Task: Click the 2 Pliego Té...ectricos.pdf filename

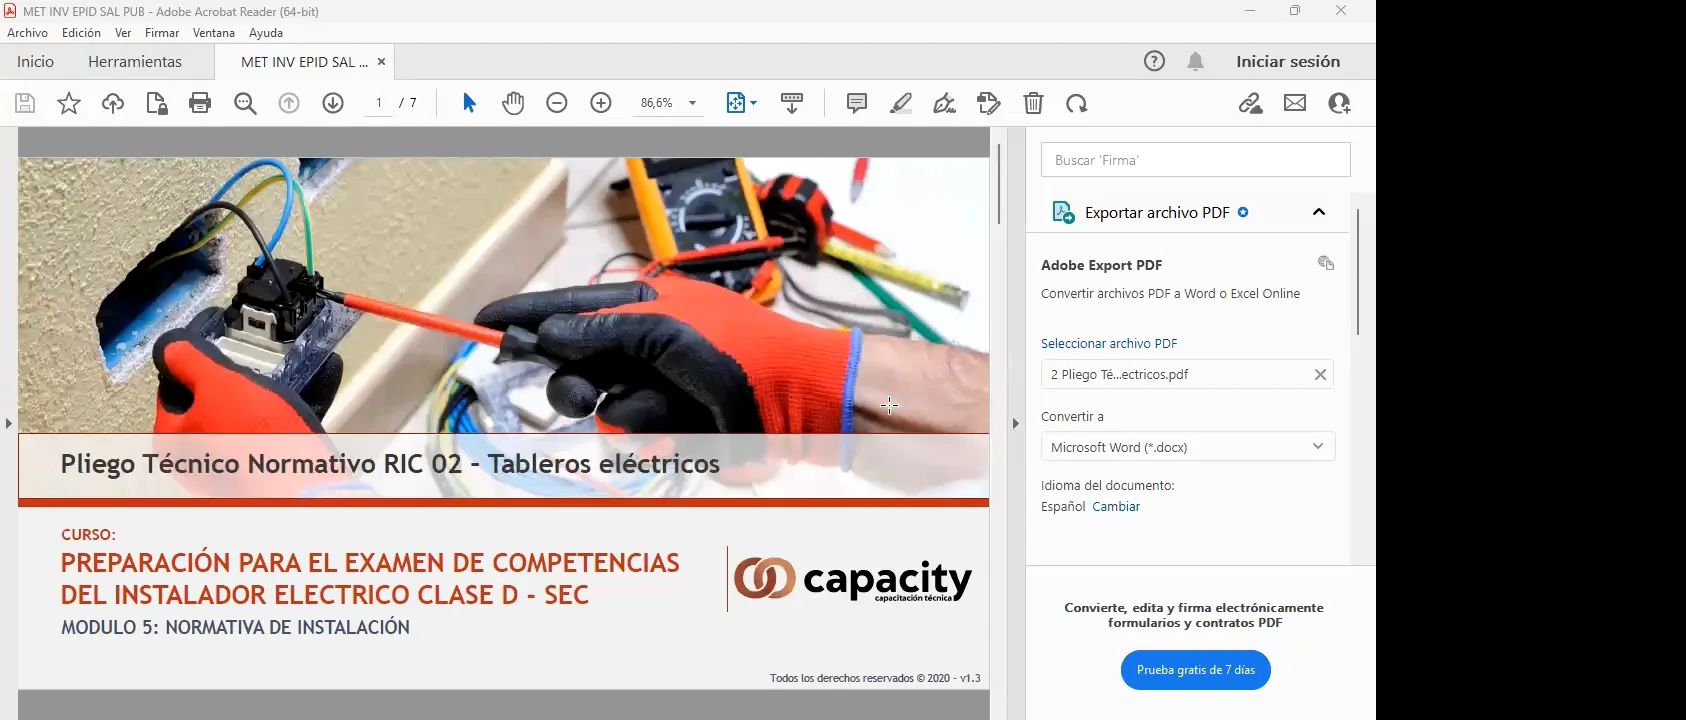Action: coord(1119,374)
